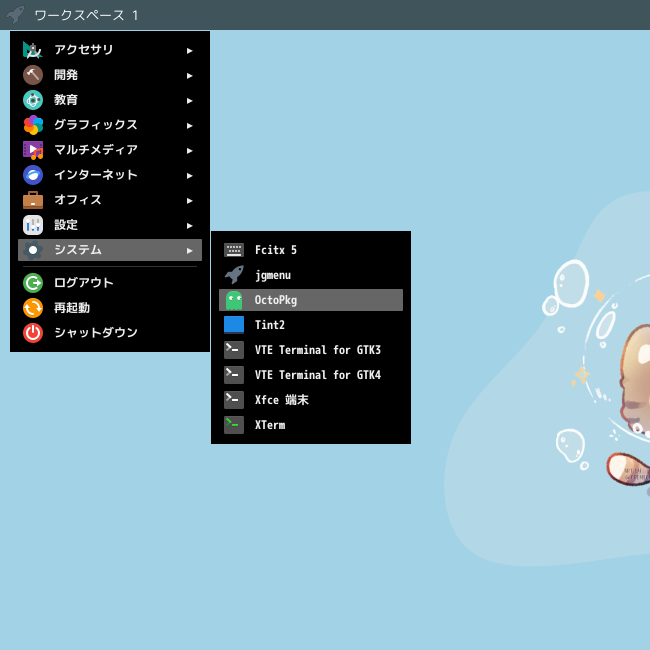Screen dimensions: 650x650
Task: Click the 設定 category label
Action: [66, 225]
